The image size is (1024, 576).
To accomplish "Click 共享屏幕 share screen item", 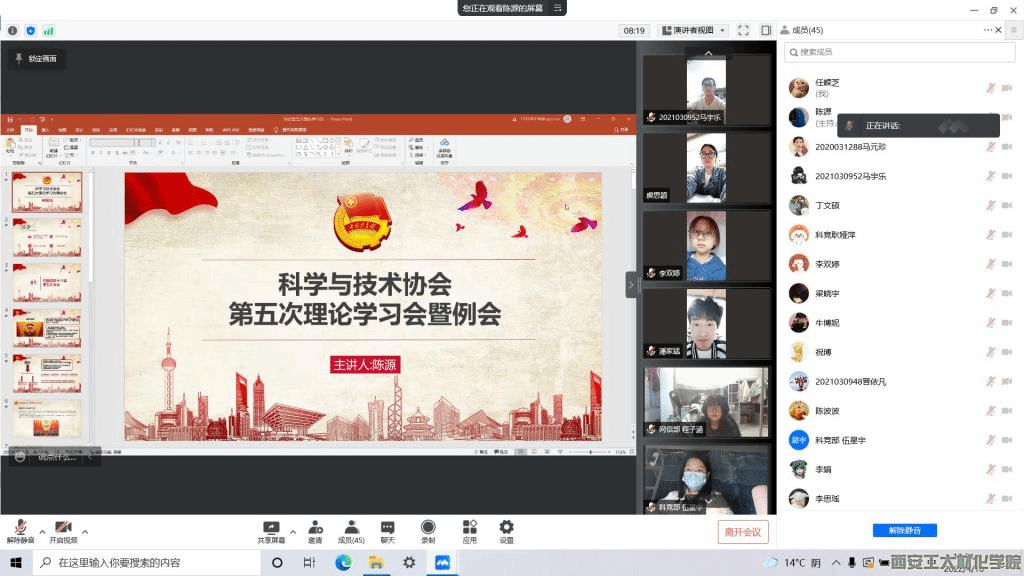I will (x=271, y=531).
